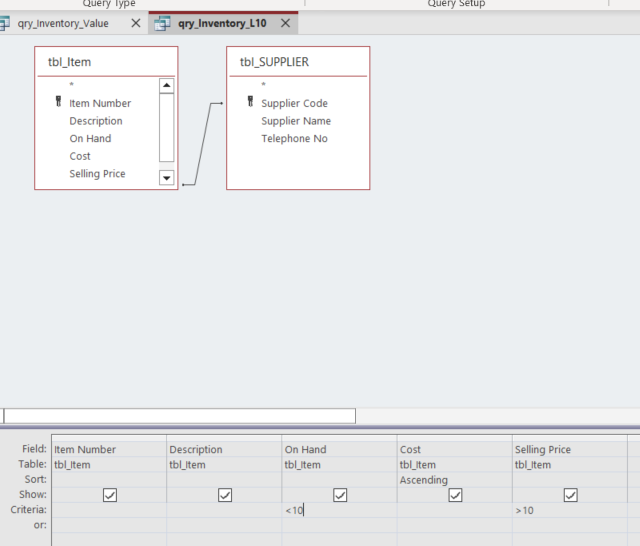Click the Criteria cell under Description
This screenshot has height=546, width=640.
[x=224, y=510]
